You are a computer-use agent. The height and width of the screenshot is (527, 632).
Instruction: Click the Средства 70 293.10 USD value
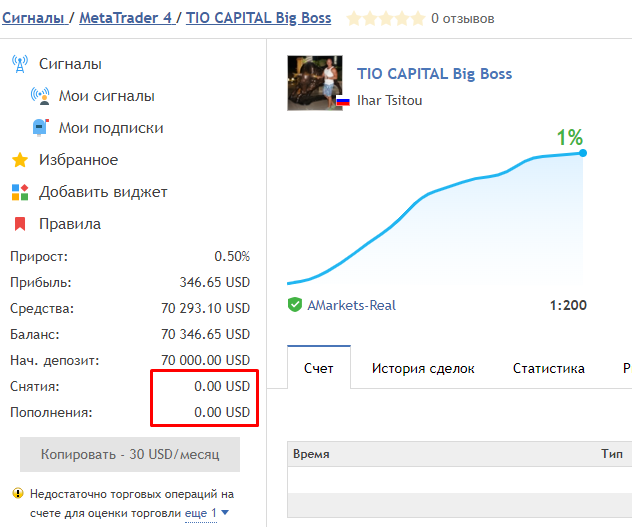(206, 308)
